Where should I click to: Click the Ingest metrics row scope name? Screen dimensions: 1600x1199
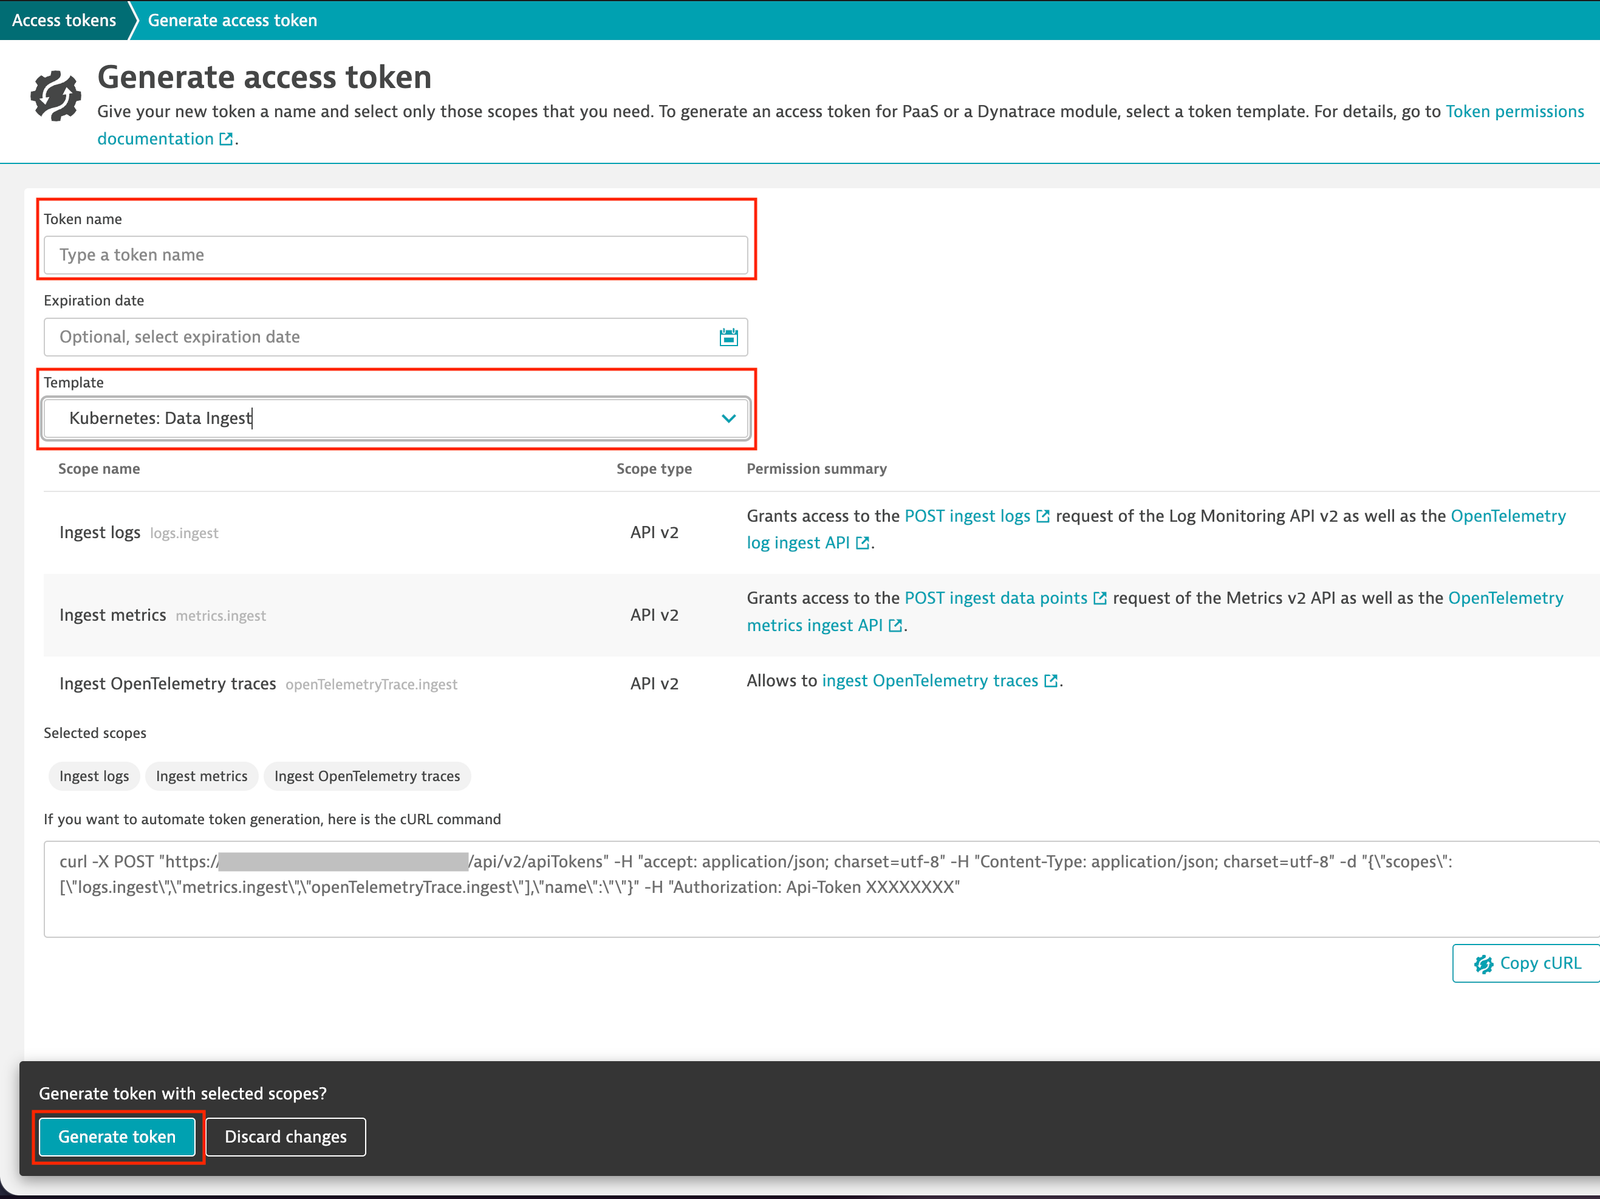113,615
